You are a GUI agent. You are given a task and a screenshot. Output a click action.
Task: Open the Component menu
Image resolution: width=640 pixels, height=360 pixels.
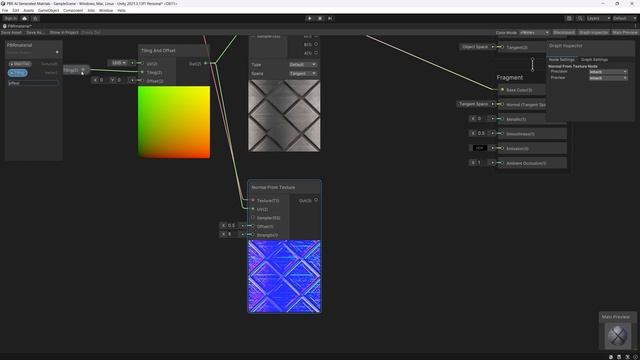tap(73, 10)
